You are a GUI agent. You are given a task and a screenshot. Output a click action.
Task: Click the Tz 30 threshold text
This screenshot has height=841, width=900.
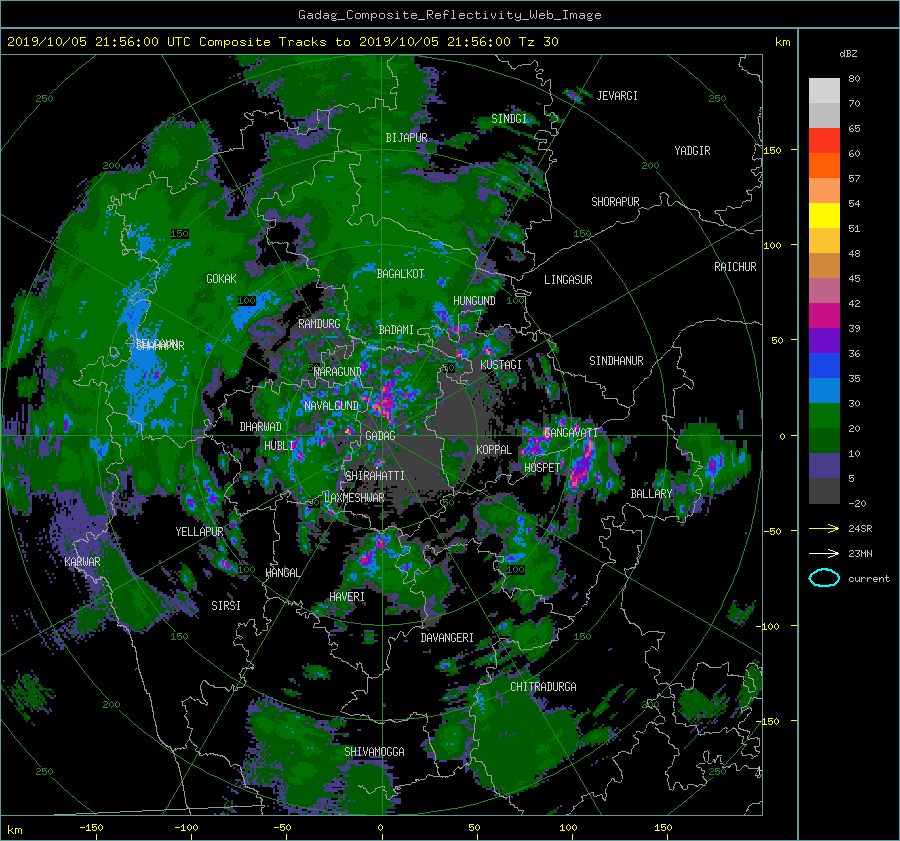click(x=538, y=42)
